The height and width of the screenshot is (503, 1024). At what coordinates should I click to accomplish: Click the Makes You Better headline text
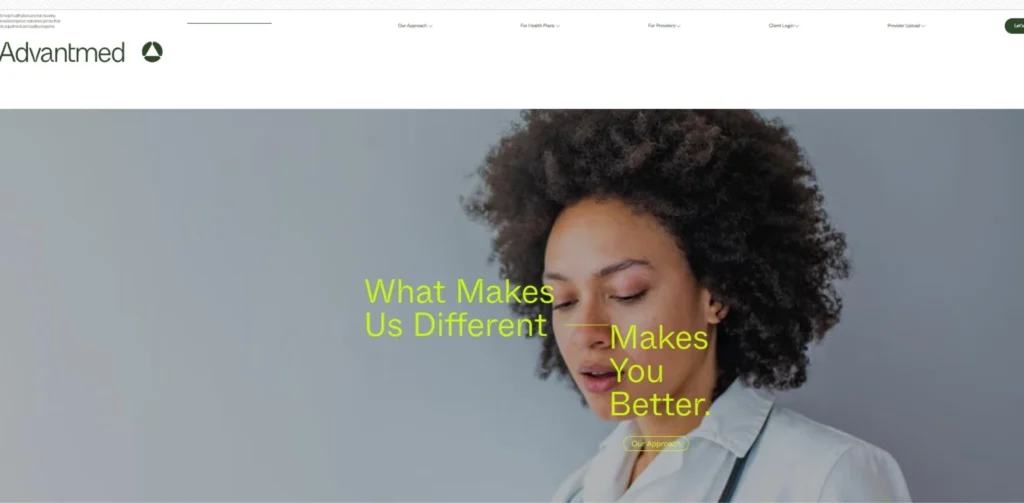click(x=660, y=370)
